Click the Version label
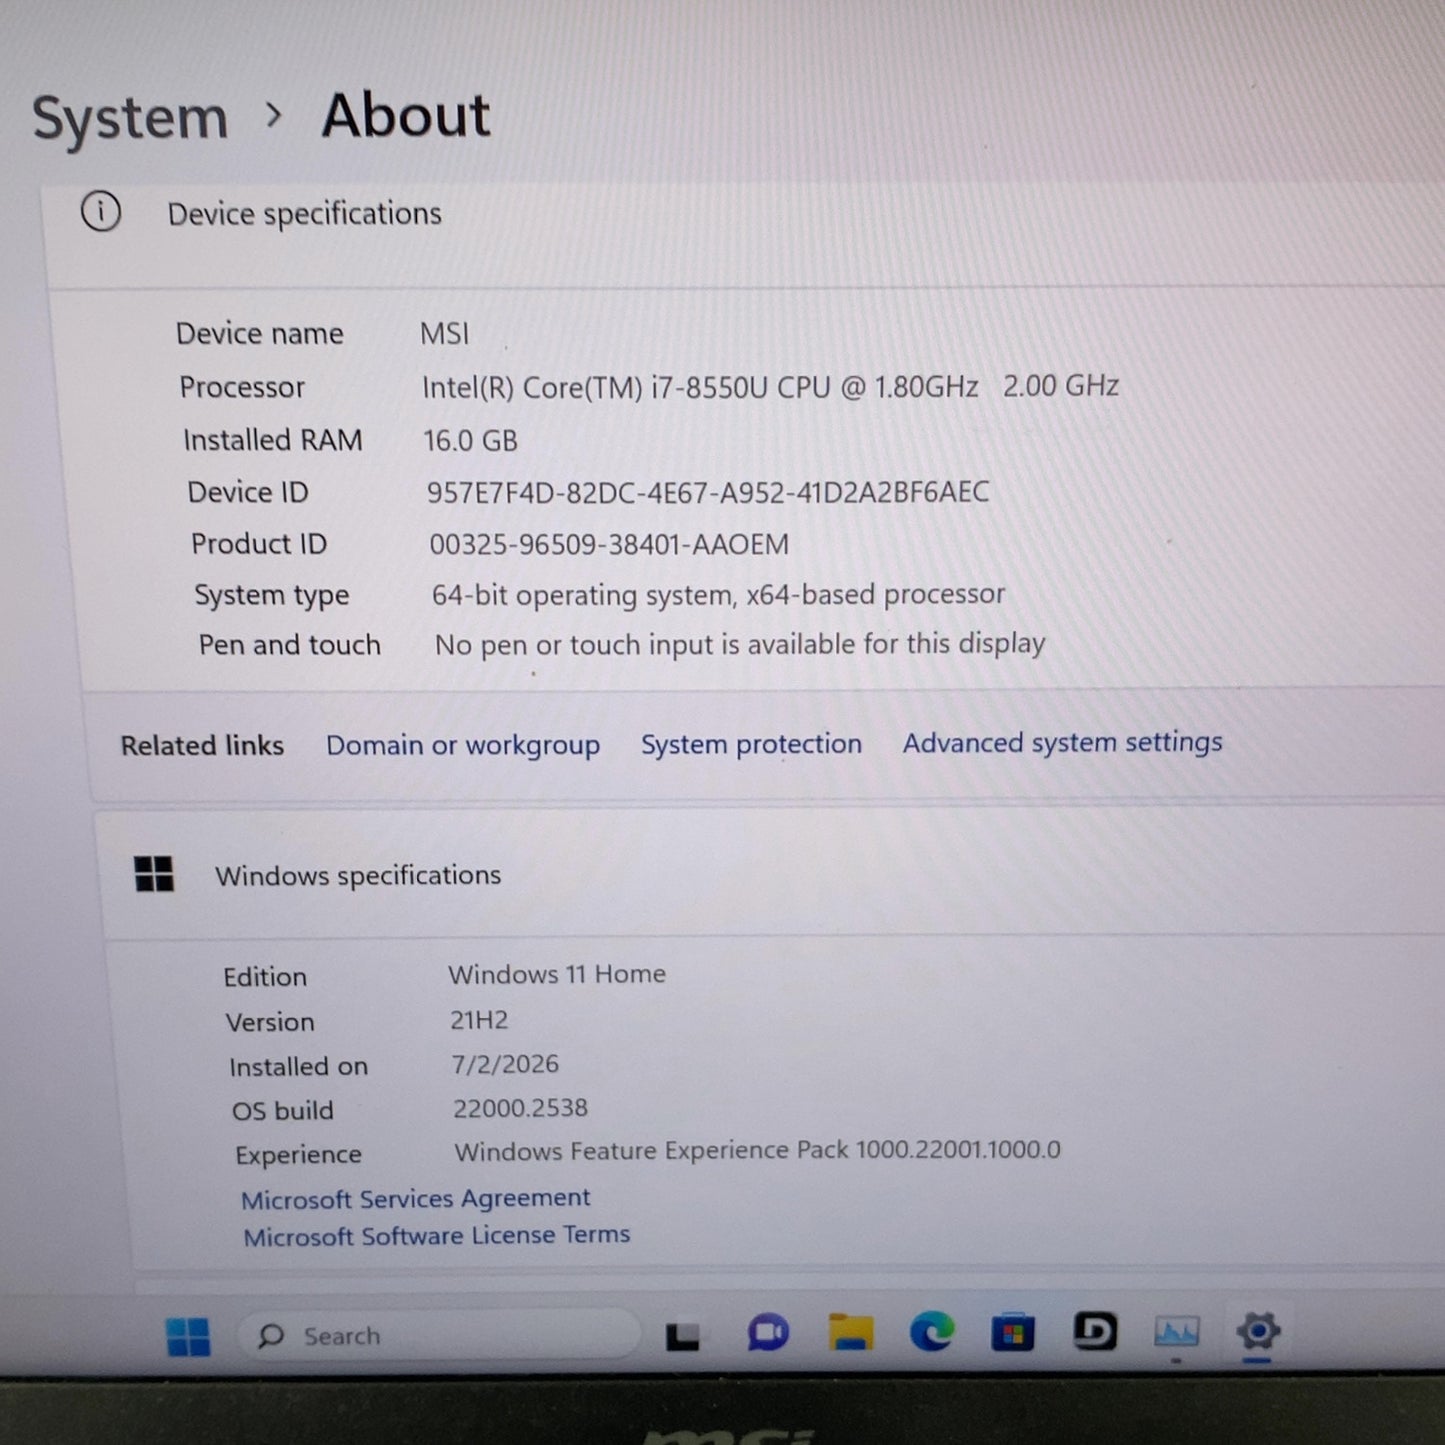The image size is (1445, 1445). point(270,1022)
